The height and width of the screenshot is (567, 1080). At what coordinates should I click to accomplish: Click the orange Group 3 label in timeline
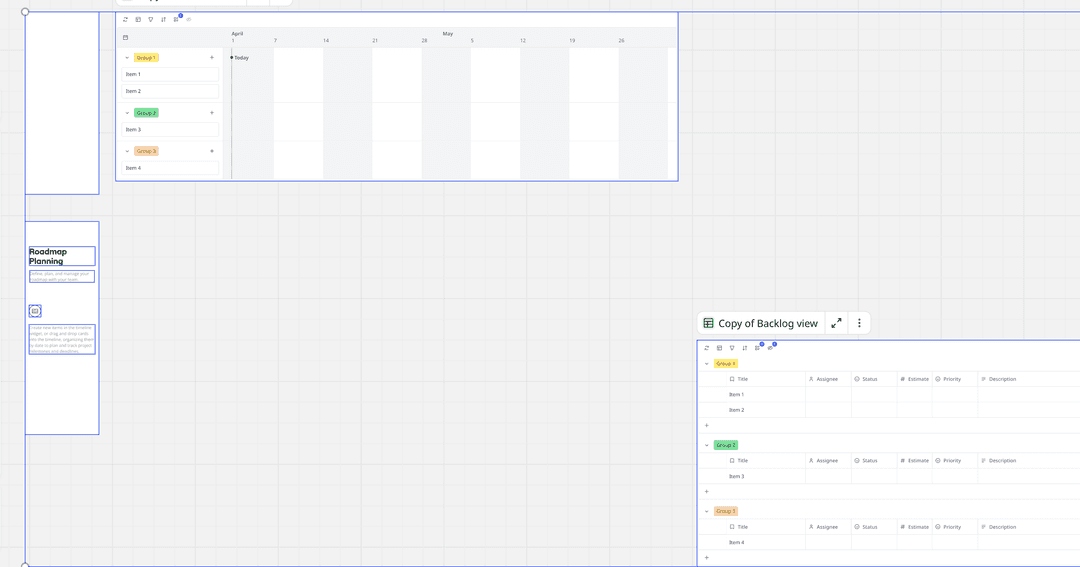click(146, 151)
